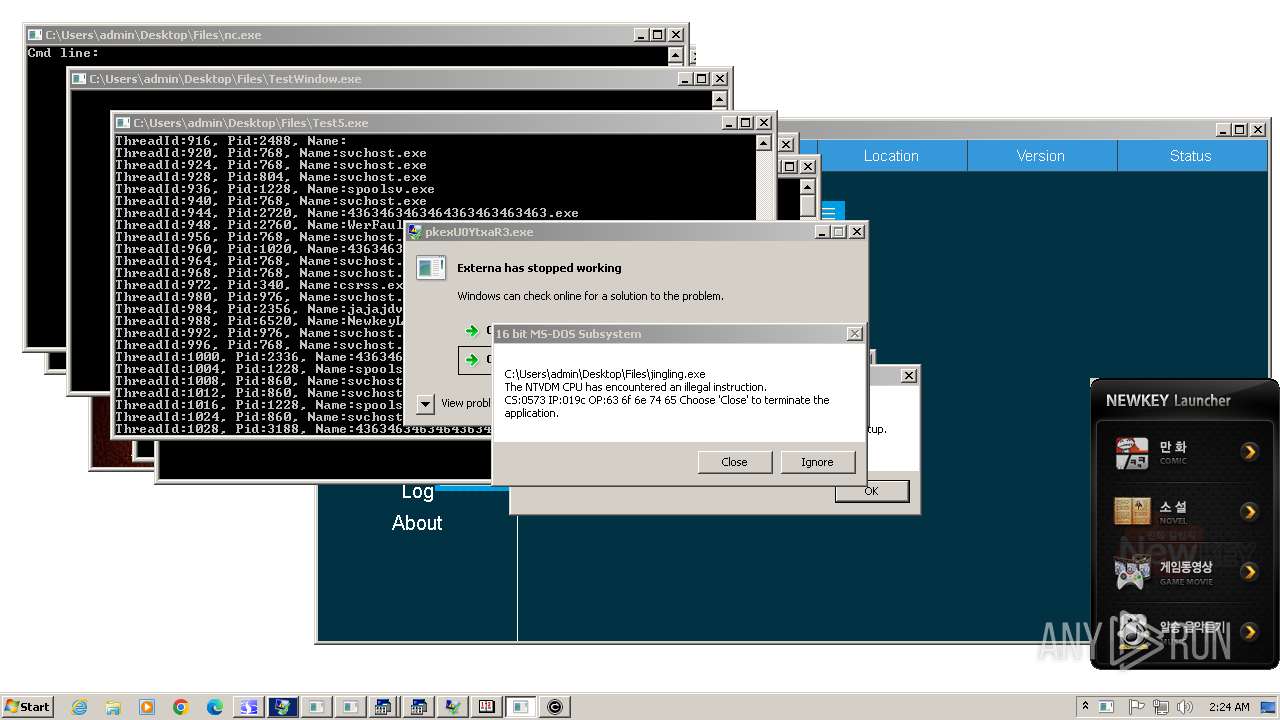Expand View problem details arrow
The height and width of the screenshot is (720, 1280).
[x=425, y=403]
